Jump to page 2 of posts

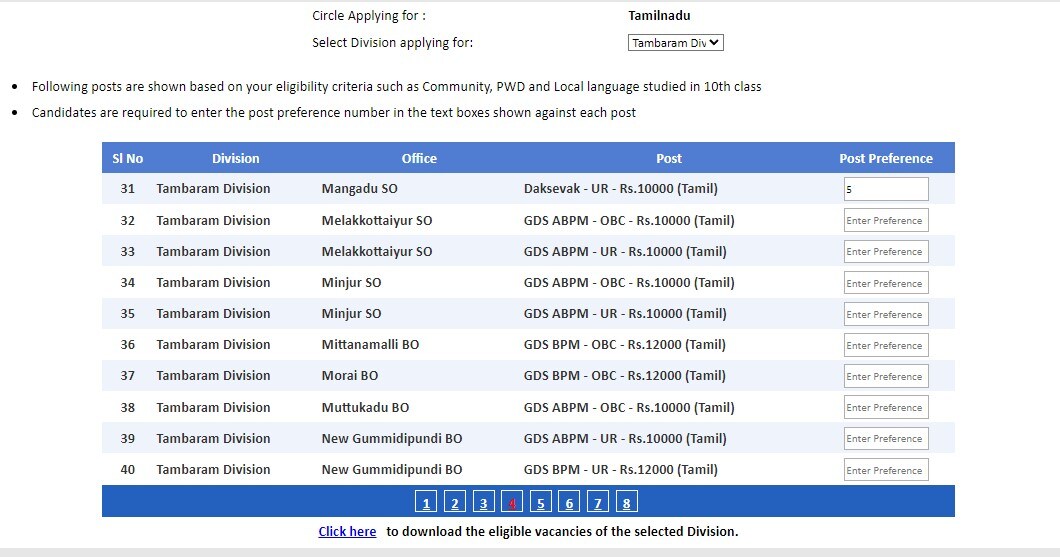[454, 503]
